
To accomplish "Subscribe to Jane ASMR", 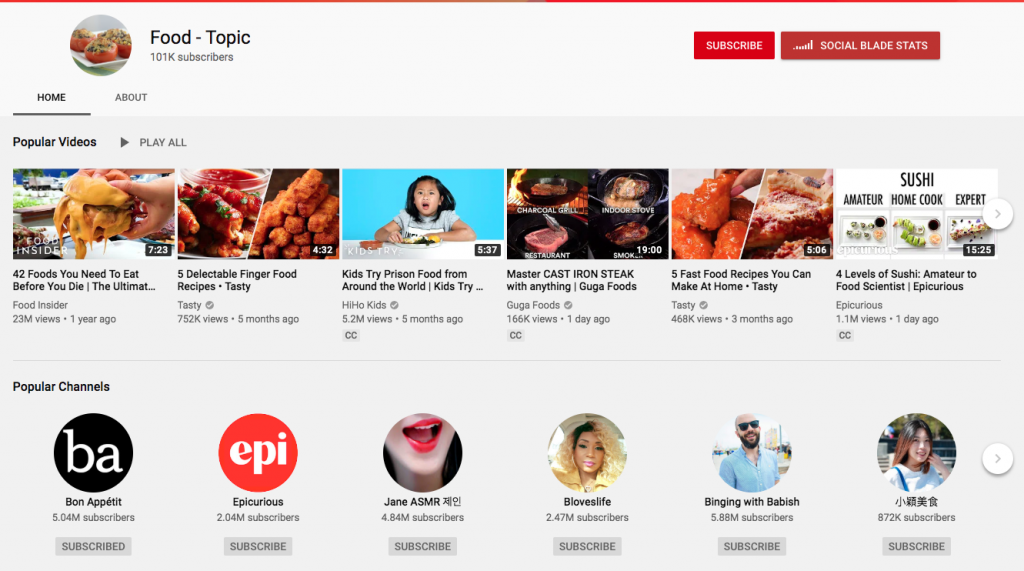I will click(x=423, y=546).
